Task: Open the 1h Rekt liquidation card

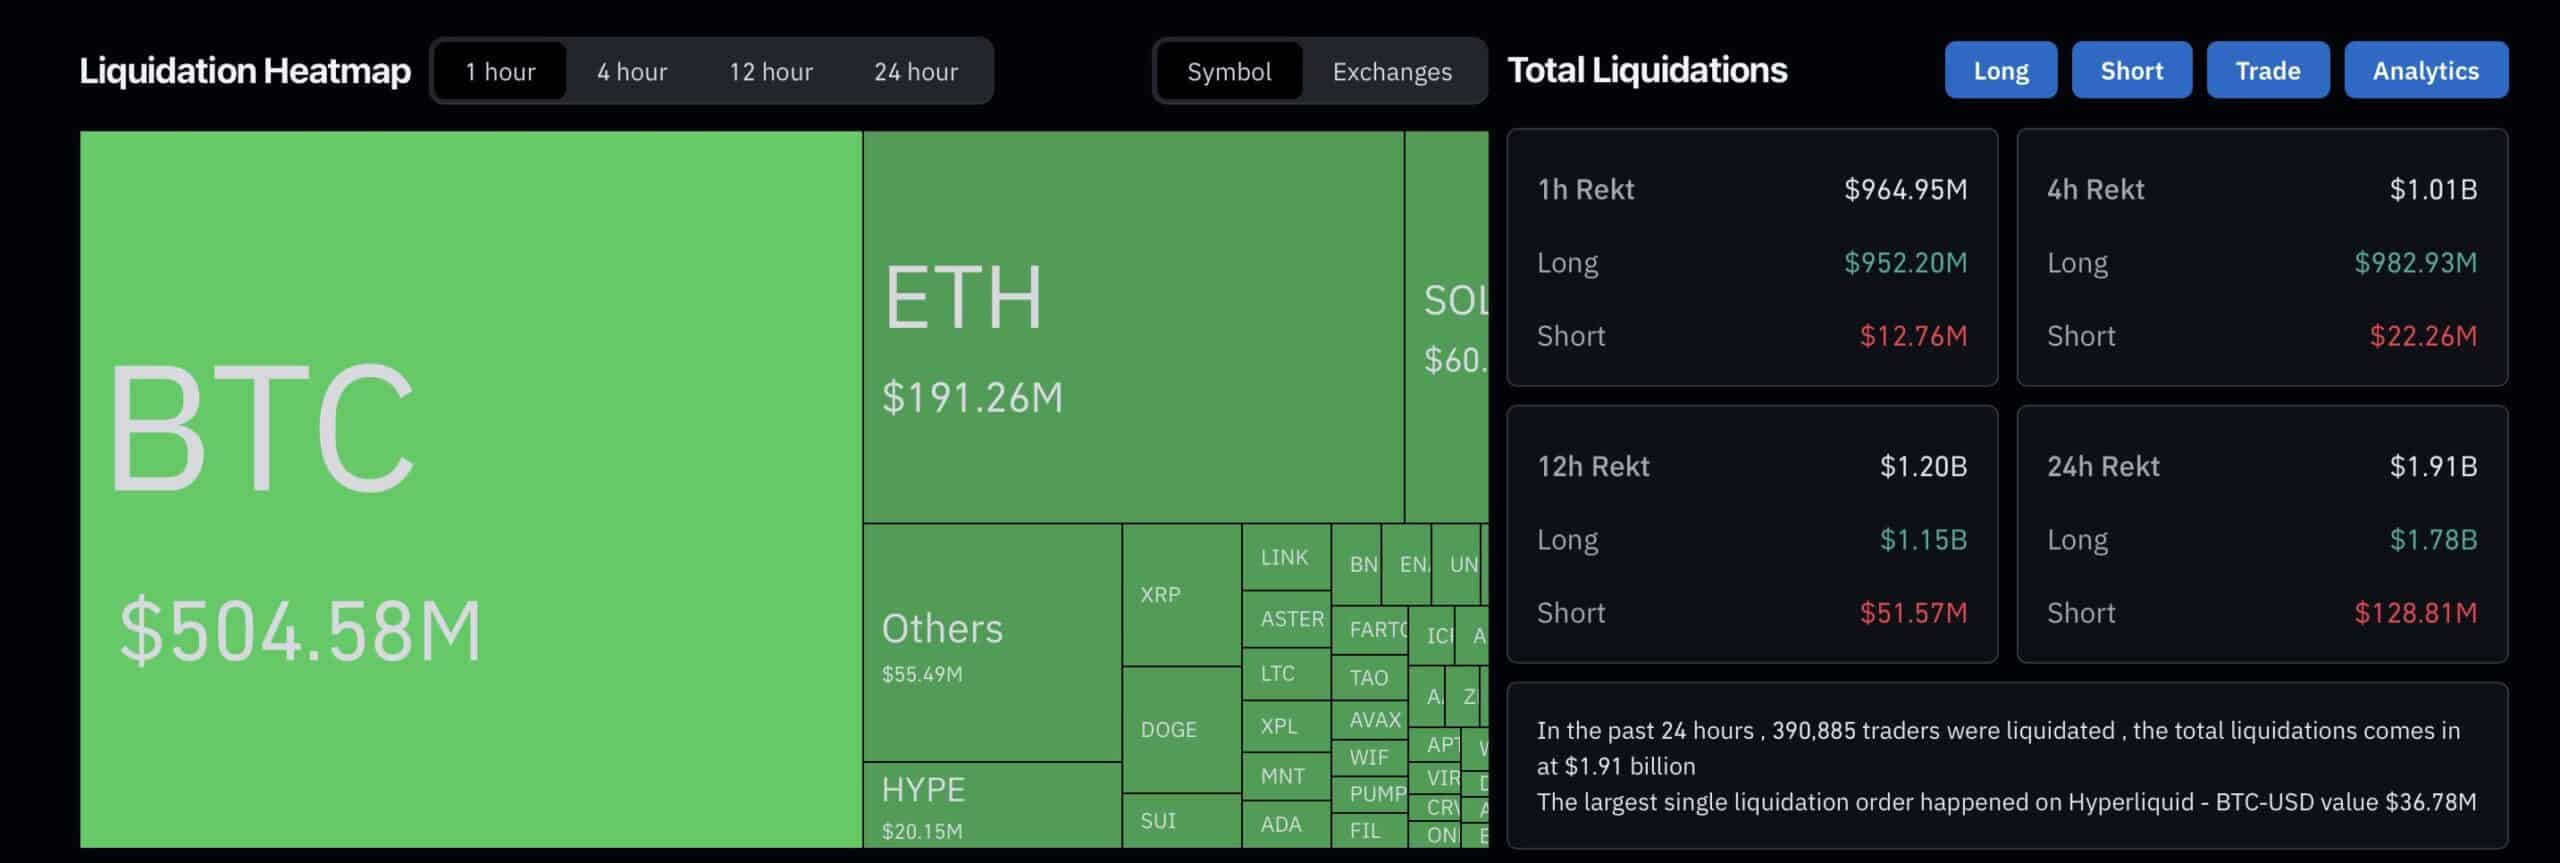Action: click(x=1752, y=257)
